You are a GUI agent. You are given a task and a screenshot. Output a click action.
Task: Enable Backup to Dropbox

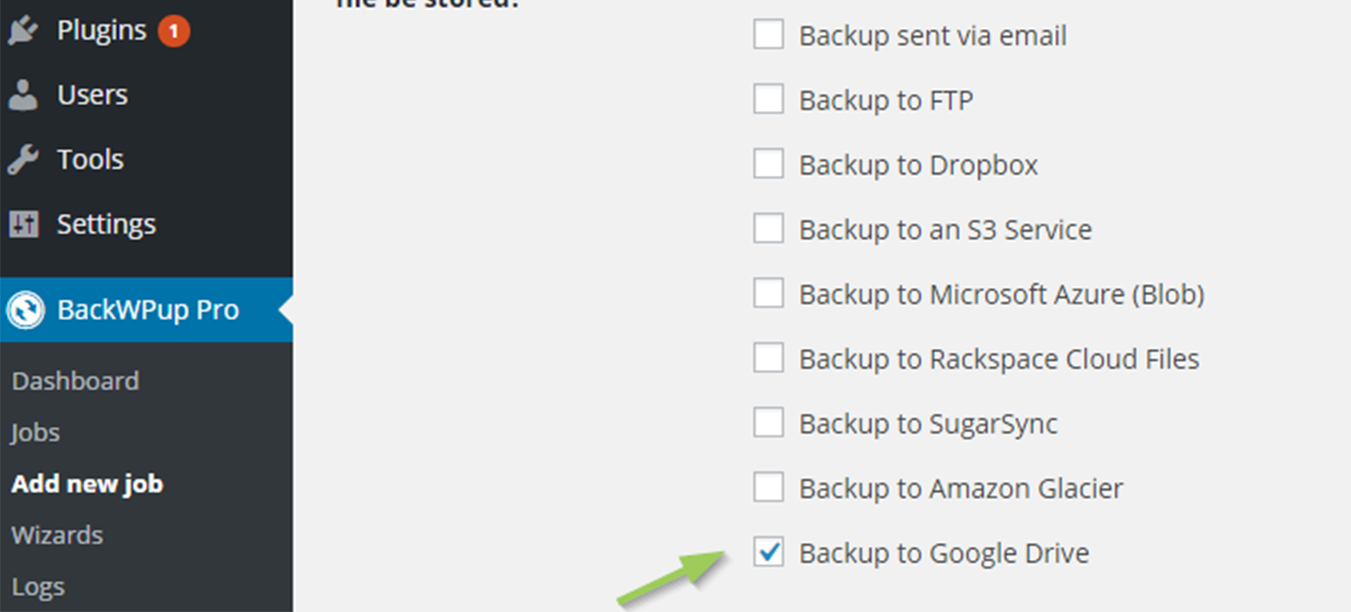click(x=769, y=163)
